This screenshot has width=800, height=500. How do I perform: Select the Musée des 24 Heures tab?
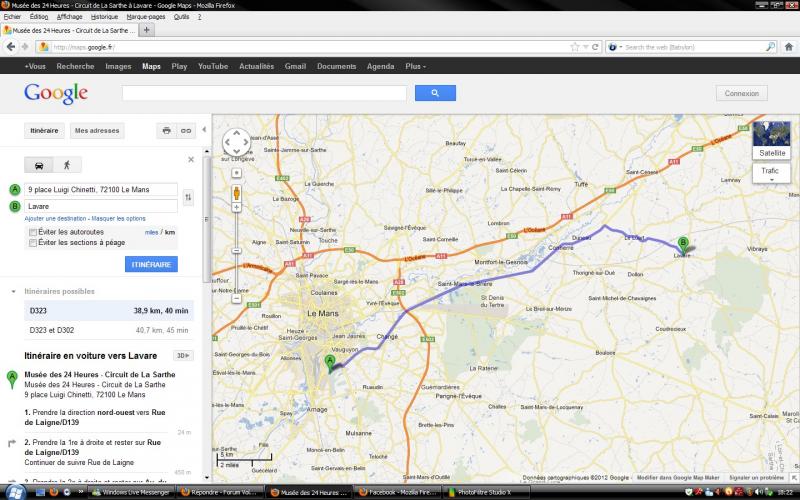tap(69, 30)
